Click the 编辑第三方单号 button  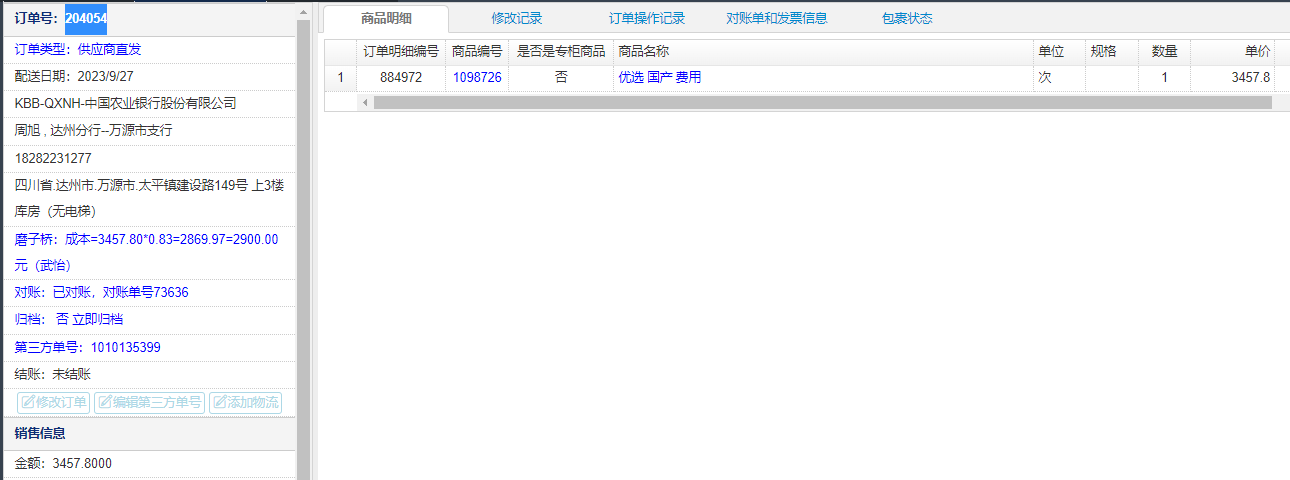149,403
